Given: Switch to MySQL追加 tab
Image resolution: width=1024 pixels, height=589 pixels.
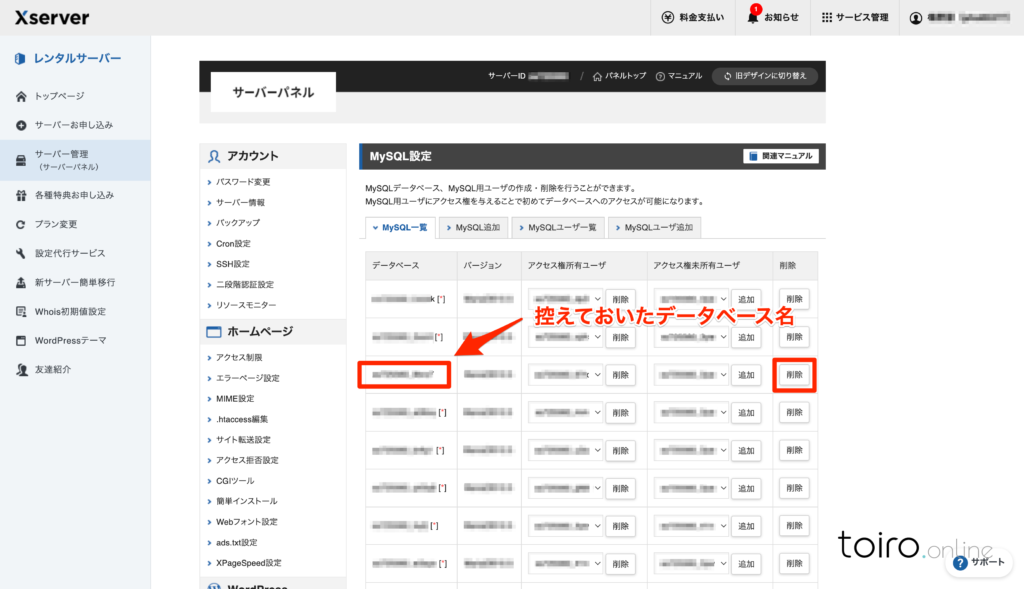Looking at the screenshot, I should pos(474,228).
